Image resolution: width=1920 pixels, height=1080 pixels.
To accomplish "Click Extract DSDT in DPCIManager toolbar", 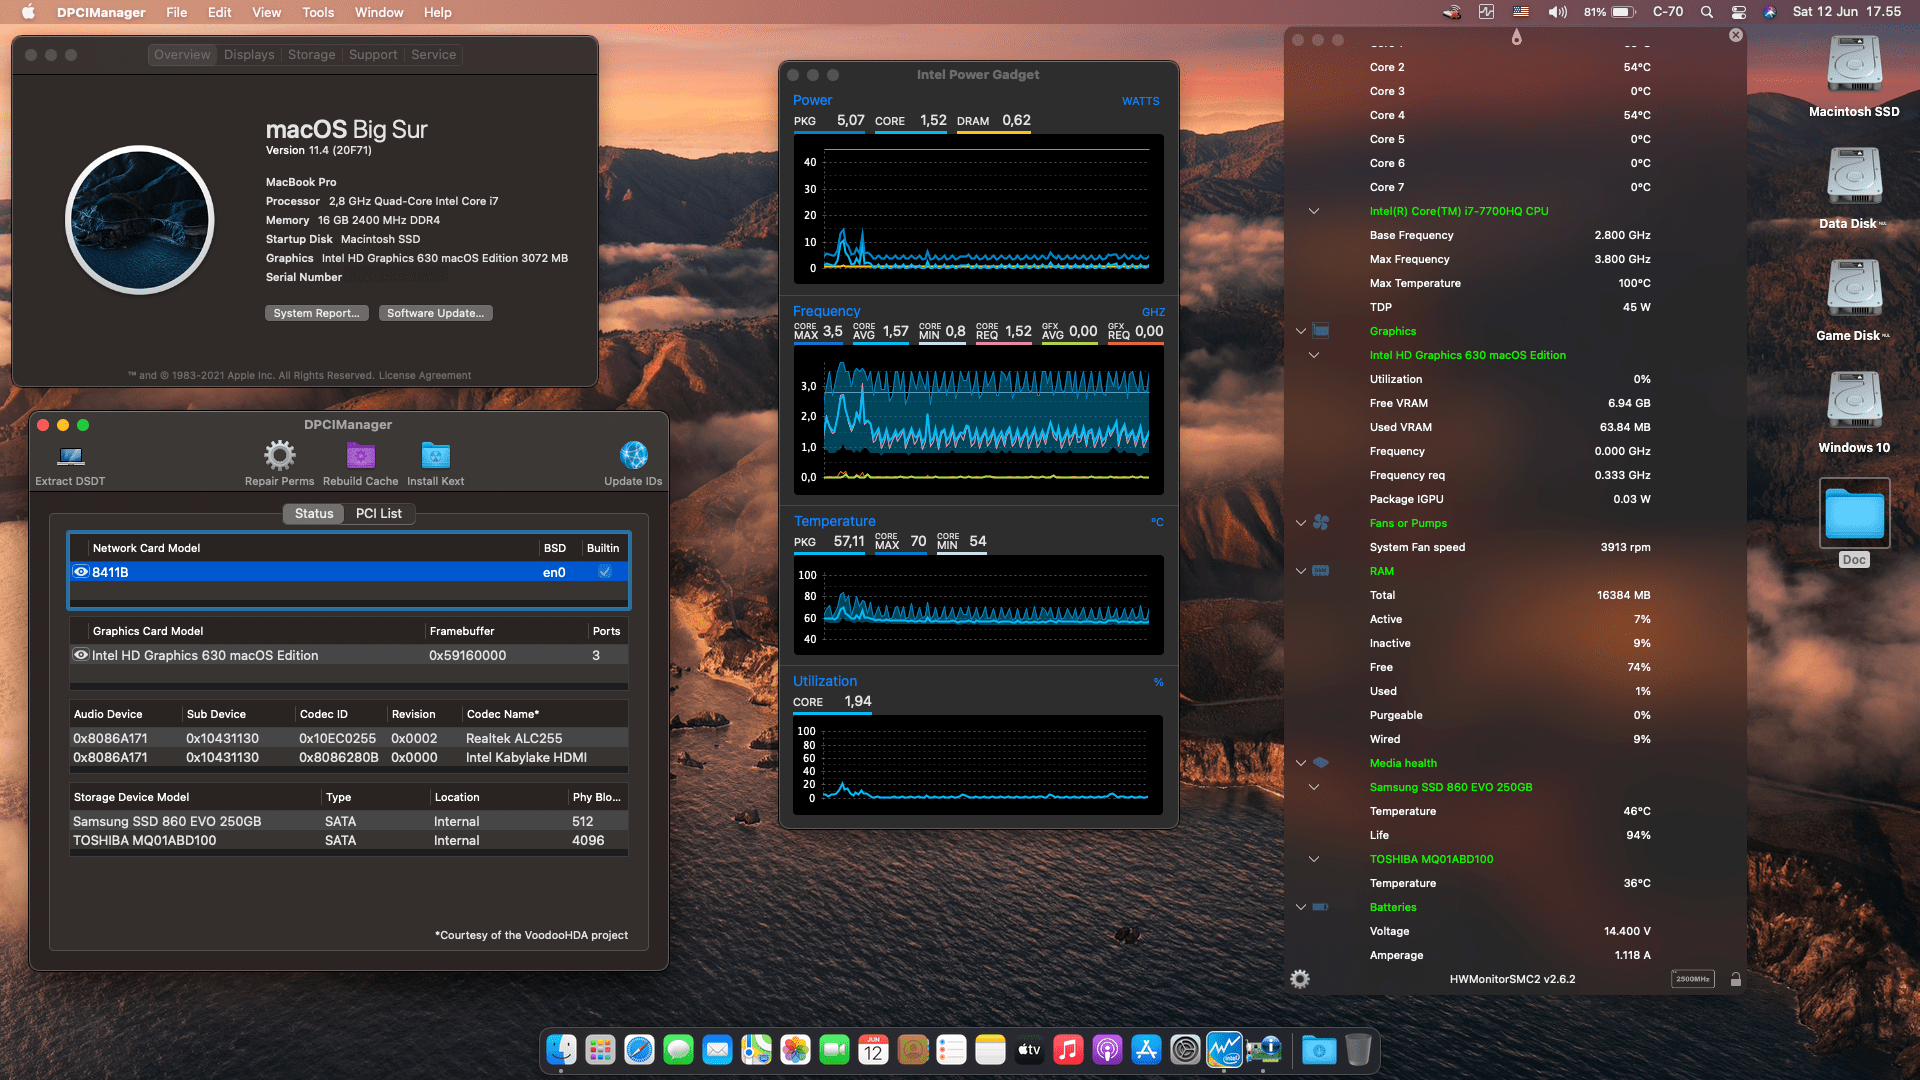I will tap(70, 465).
